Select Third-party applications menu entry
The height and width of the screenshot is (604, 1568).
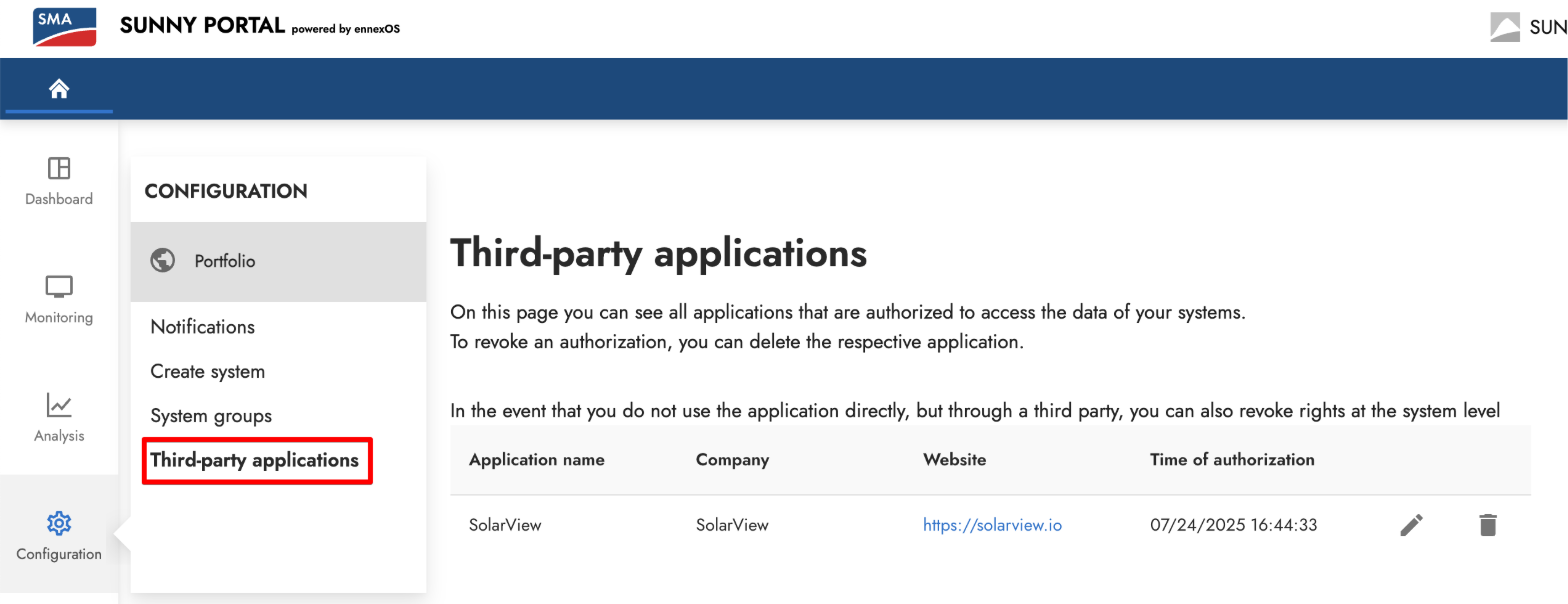(x=255, y=460)
